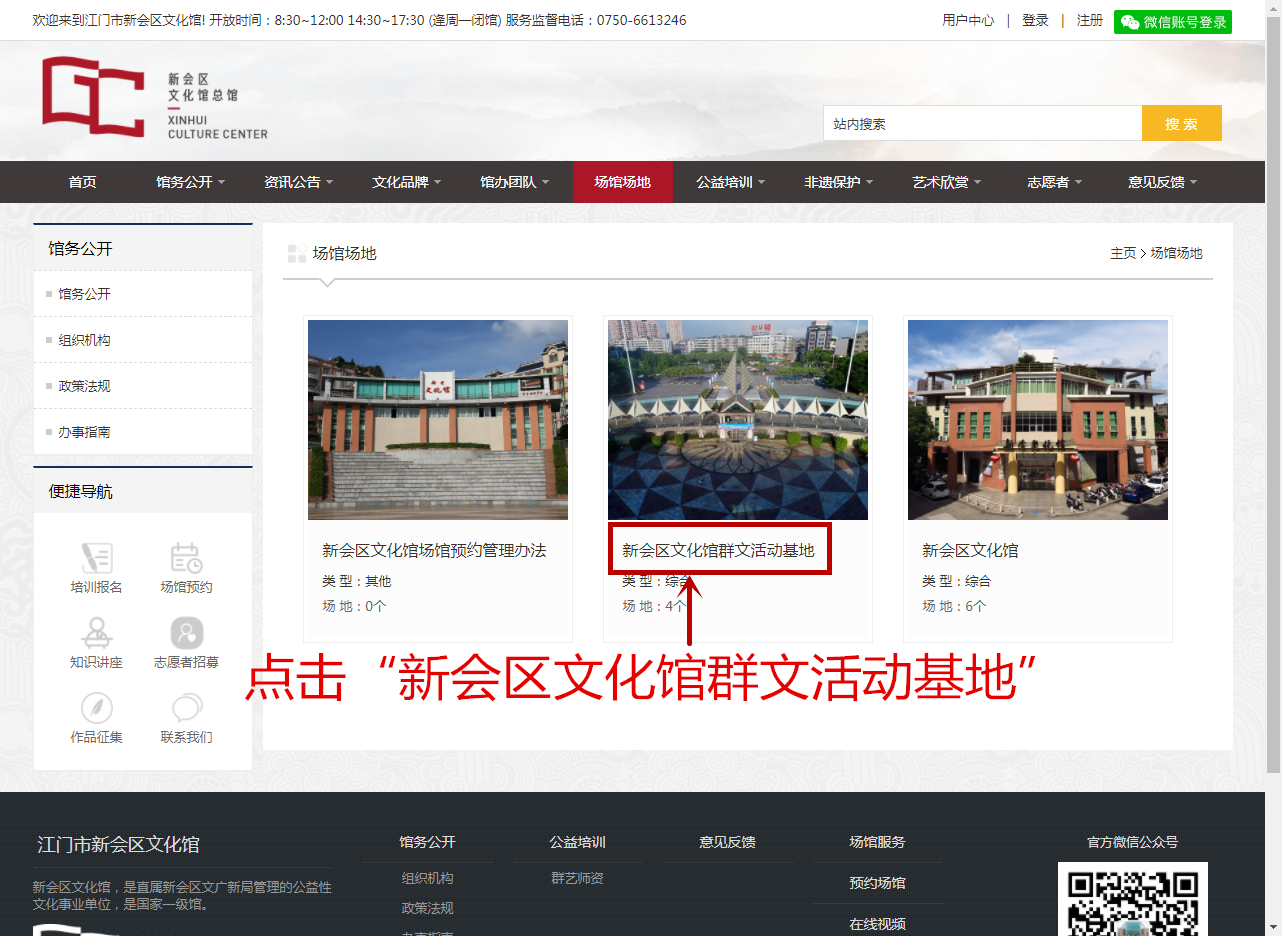Open the 知识讲座 icon
The height and width of the screenshot is (936, 1282).
click(x=97, y=633)
